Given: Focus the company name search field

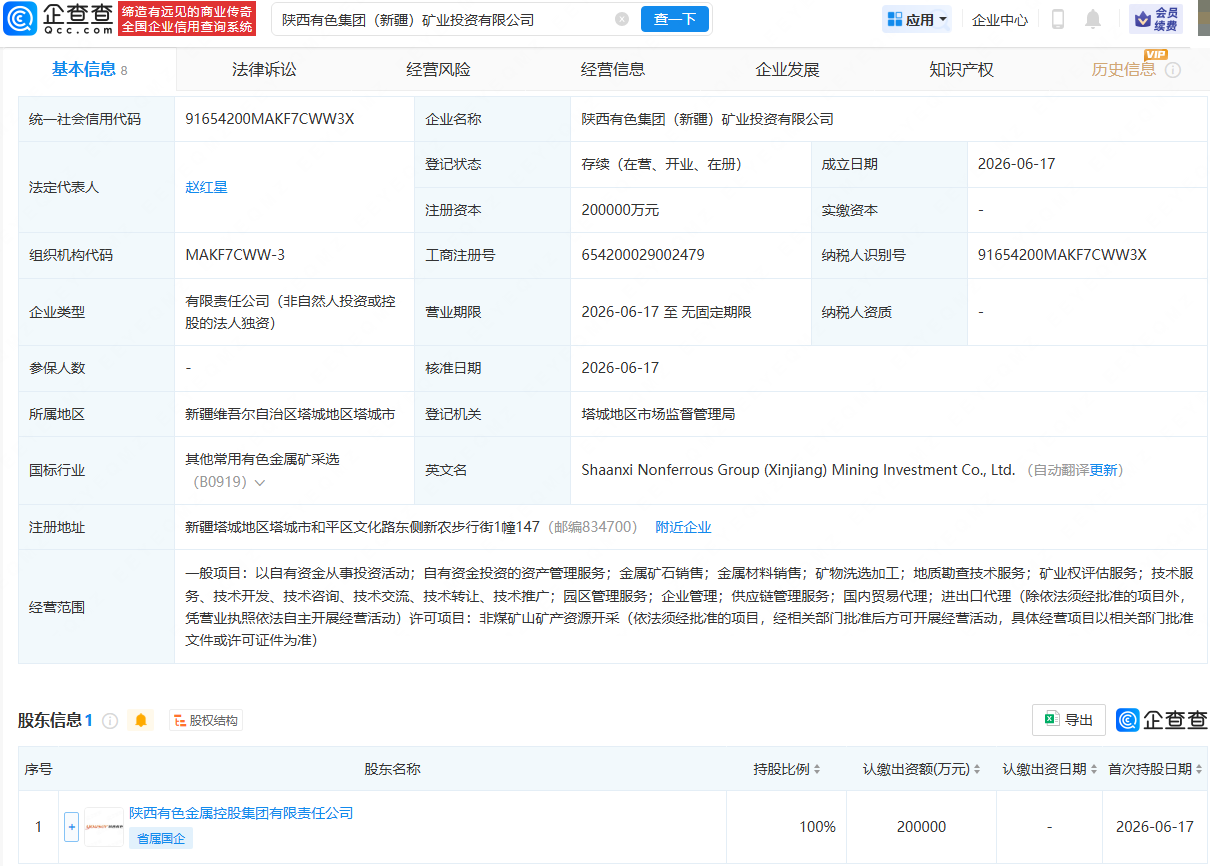Looking at the screenshot, I should point(445,19).
